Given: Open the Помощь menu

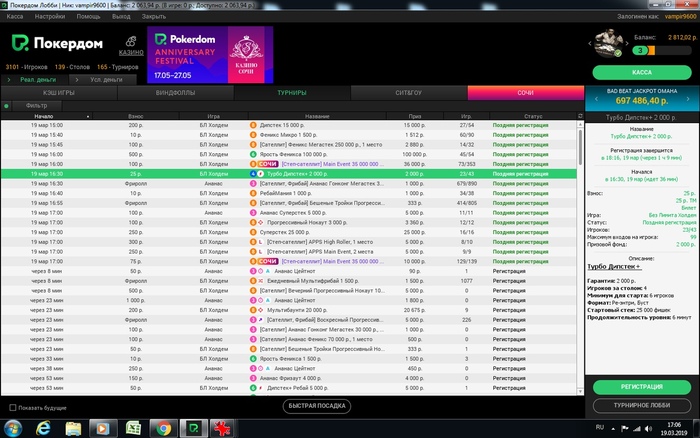Looking at the screenshot, I should [88, 17].
